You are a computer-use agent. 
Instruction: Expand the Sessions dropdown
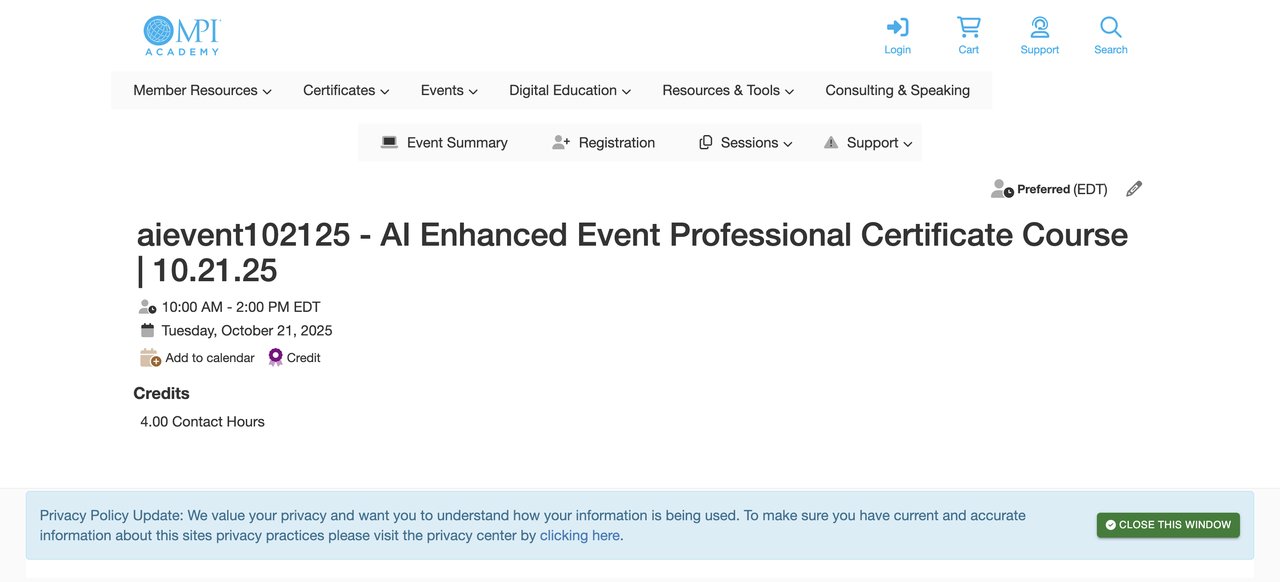click(746, 143)
